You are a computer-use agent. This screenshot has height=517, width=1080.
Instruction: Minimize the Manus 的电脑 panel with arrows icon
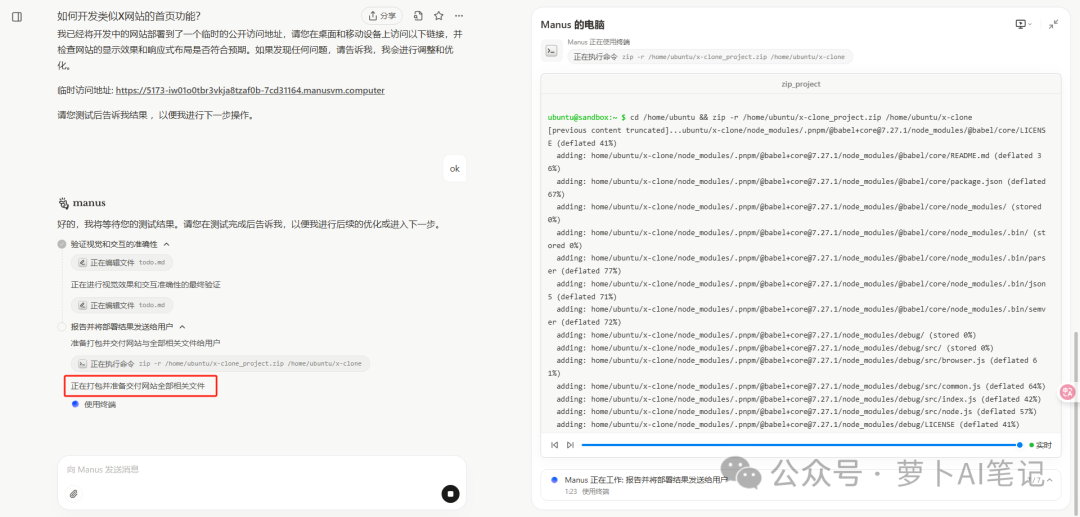coord(1054,24)
